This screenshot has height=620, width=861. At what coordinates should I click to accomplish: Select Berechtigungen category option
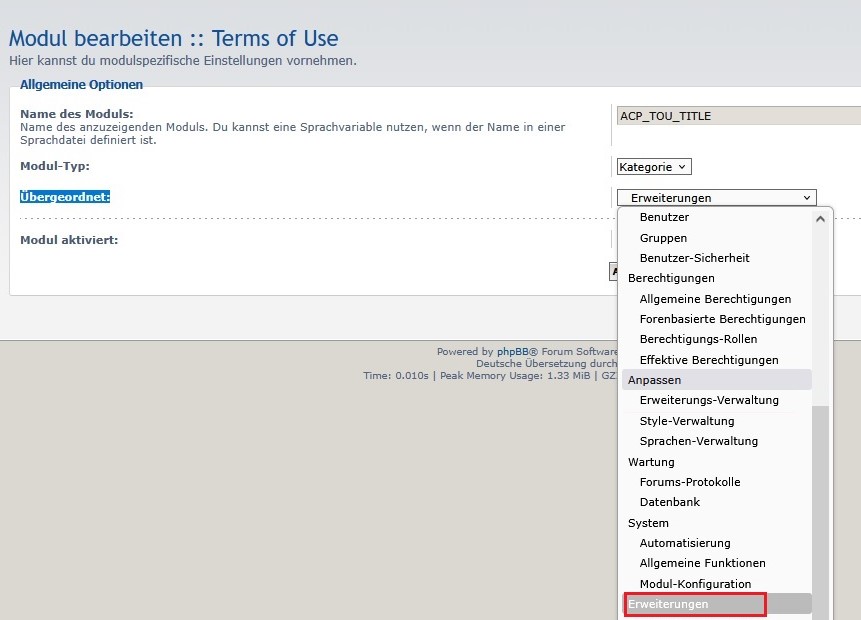(x=671, y=278)
